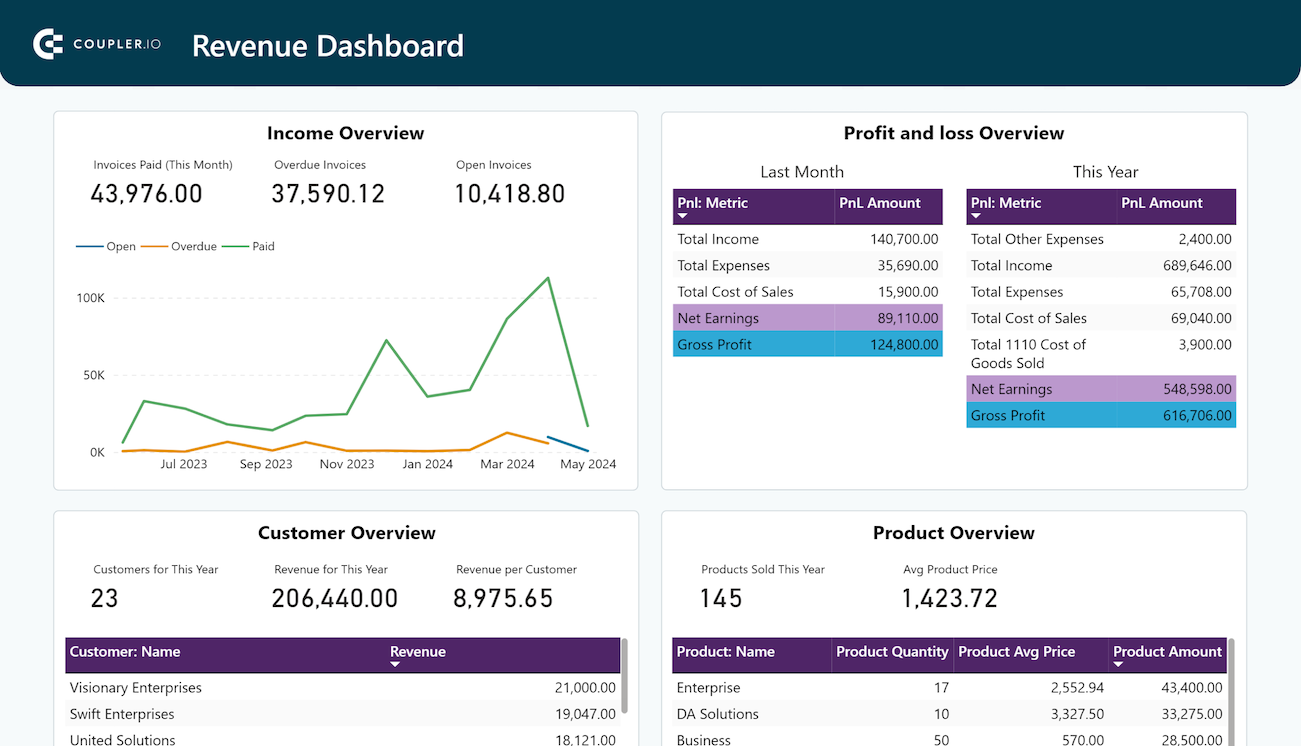Click the Open Invoices value 10,418.80
Image resolution: width=1301 pixels, height=746 pixels.
click(510, 194)
